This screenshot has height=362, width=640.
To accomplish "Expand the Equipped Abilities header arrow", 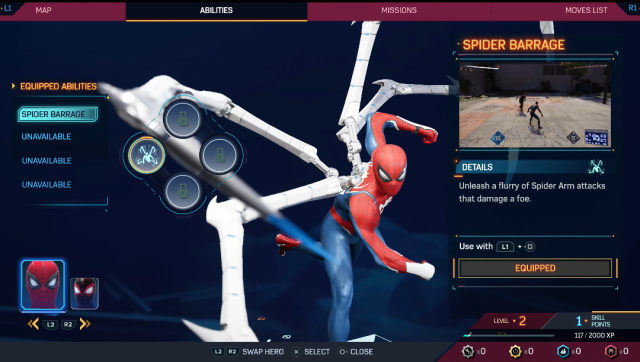I will pos(13,86).
